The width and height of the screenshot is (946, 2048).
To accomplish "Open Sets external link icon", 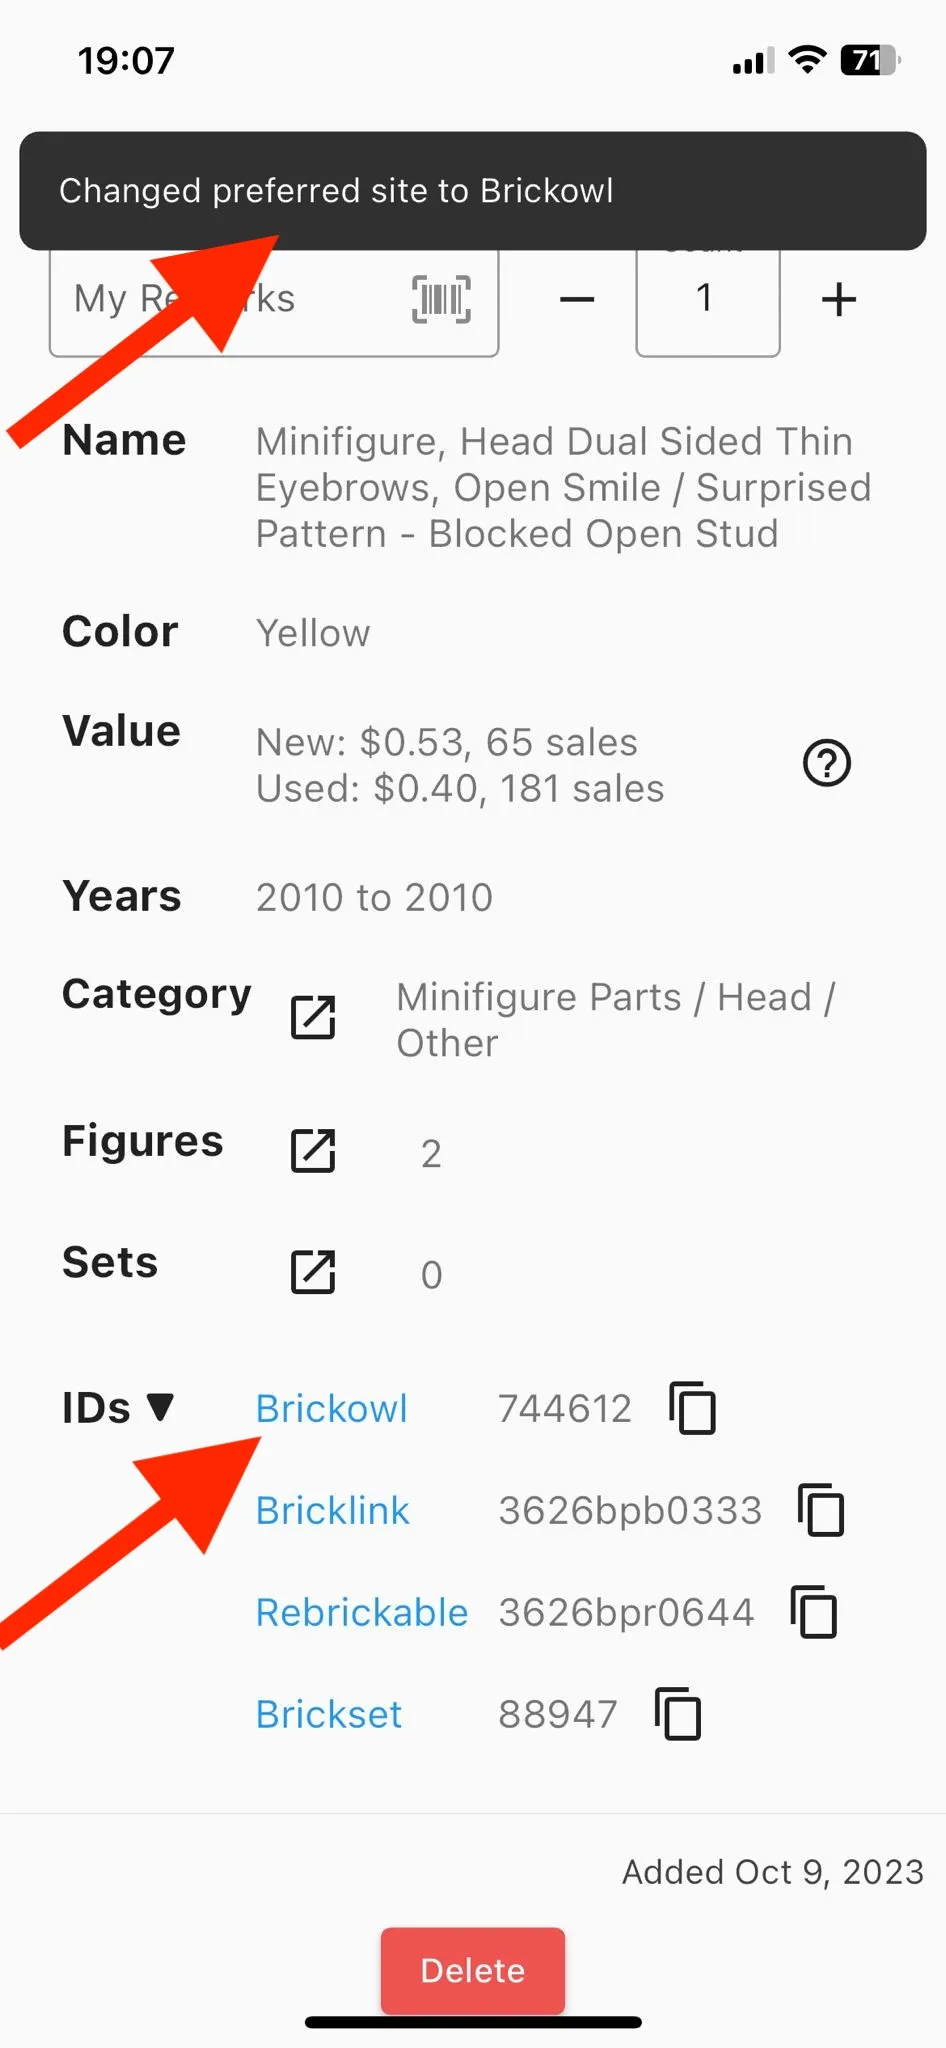I will (313, 1272).
